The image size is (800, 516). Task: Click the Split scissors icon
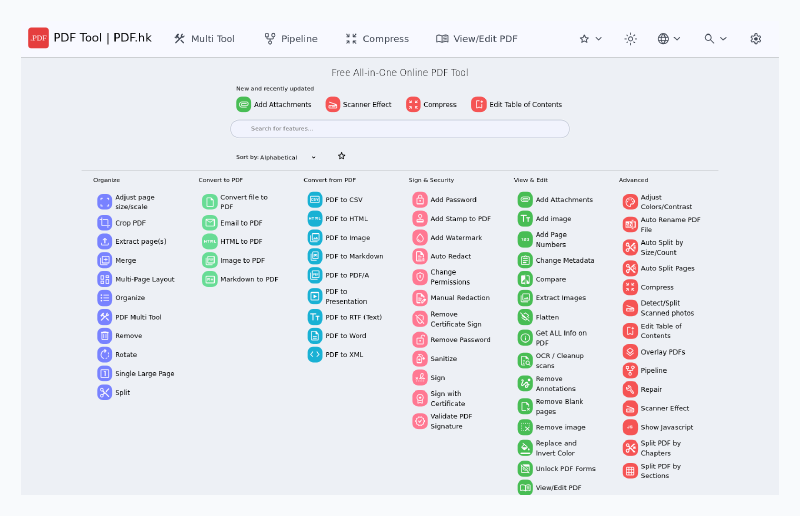point(105,392)
